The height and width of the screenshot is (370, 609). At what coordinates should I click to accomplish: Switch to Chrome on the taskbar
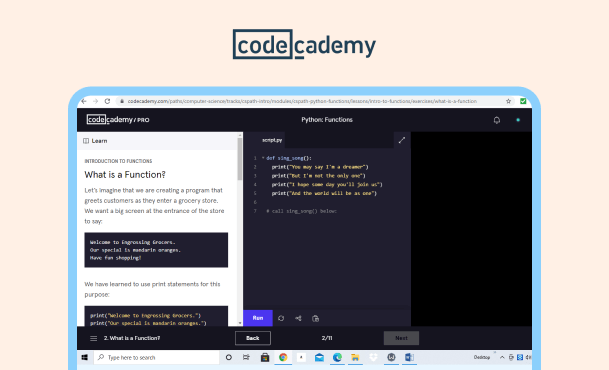[x=283, y=357]
